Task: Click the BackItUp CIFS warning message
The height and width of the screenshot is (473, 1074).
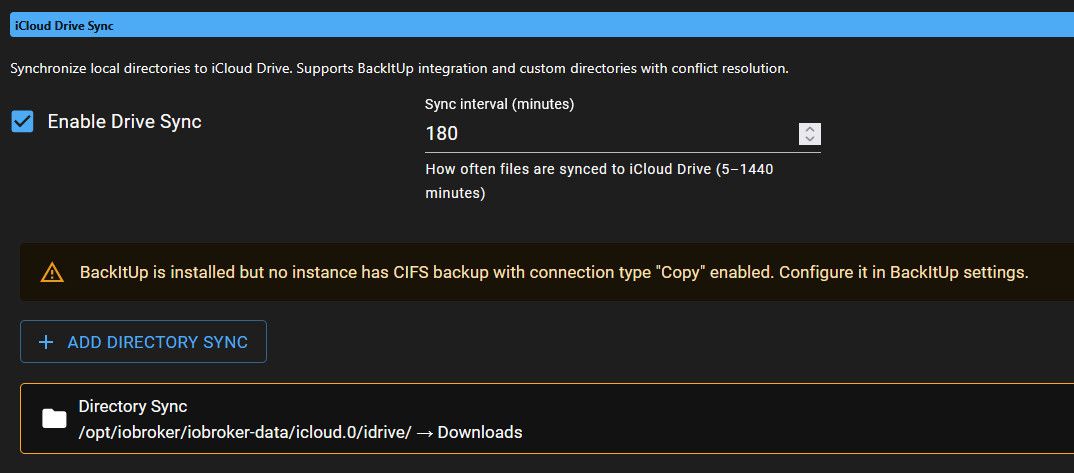Action: pyautogui.click(x=553, y=272)
